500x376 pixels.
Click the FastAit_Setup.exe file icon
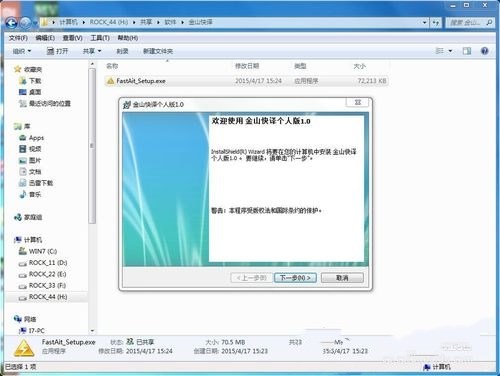[110, 81]
